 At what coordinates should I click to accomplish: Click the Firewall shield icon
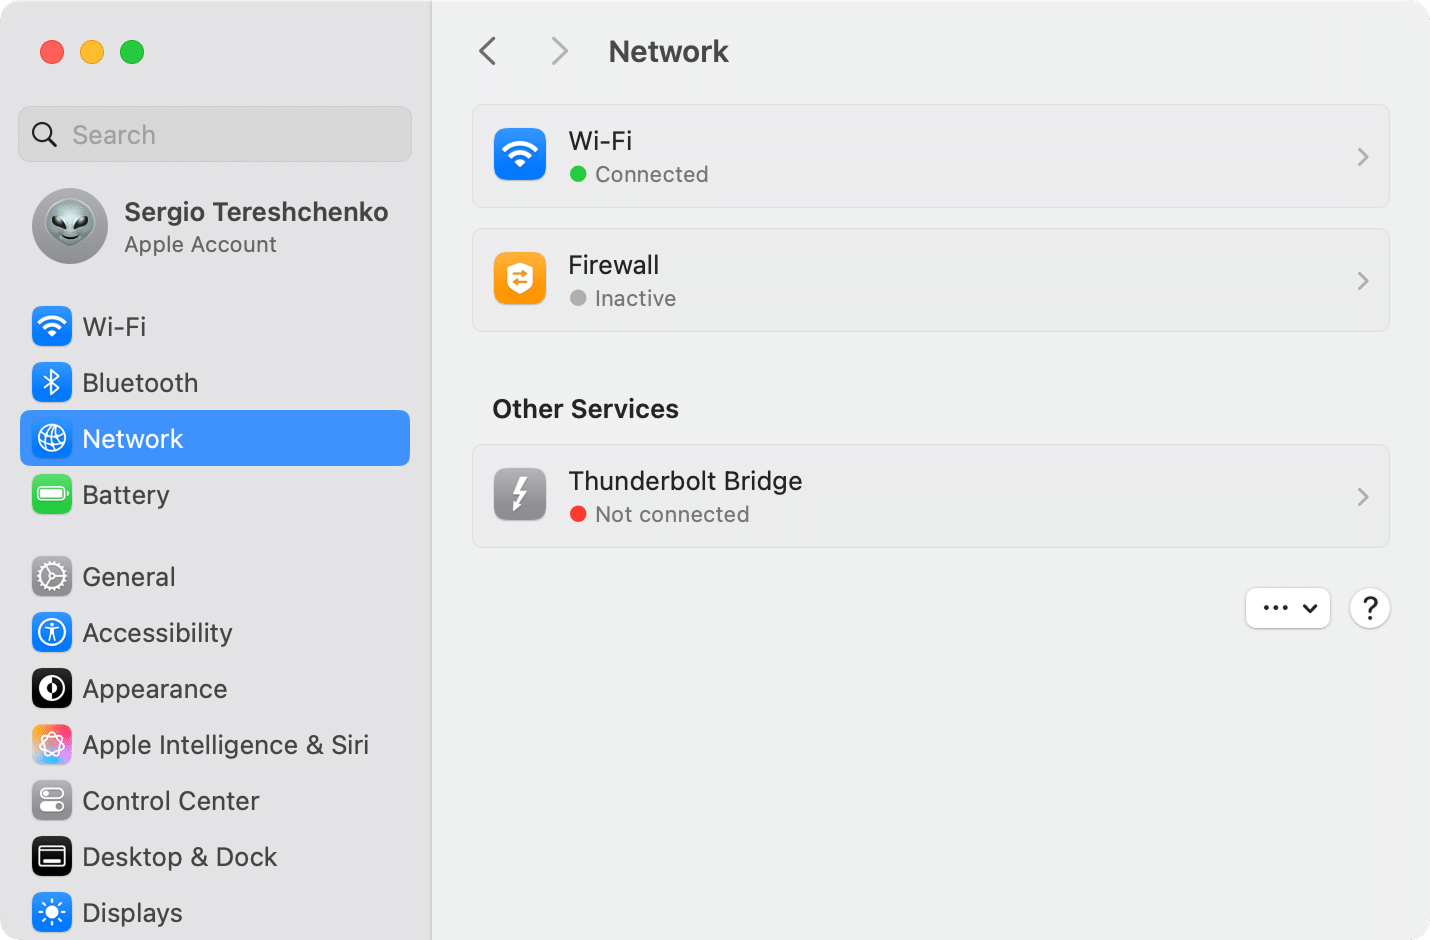click(519, 279)
